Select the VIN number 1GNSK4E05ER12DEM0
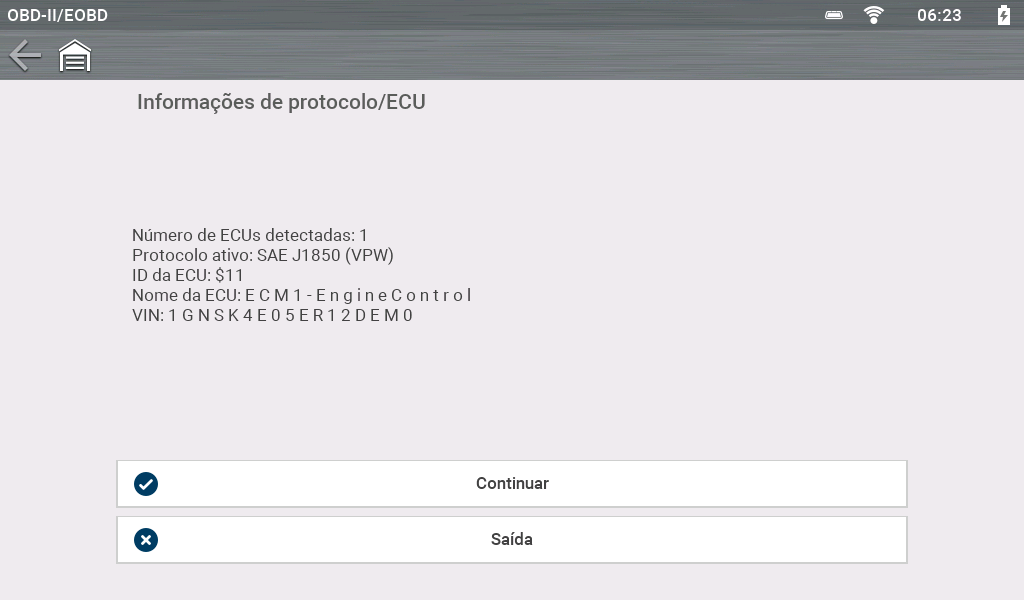The width and height of the screenshot is (1024, 600). click(290, 315)
